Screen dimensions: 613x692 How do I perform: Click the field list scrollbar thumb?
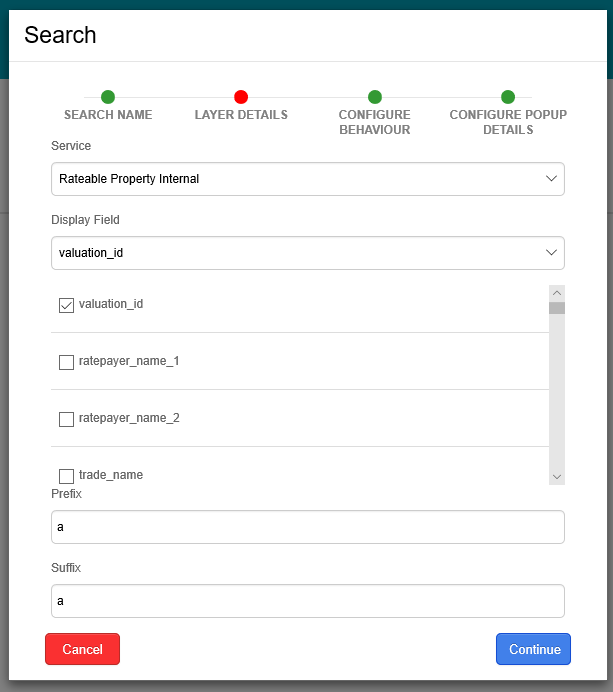[x=557, y=308]
